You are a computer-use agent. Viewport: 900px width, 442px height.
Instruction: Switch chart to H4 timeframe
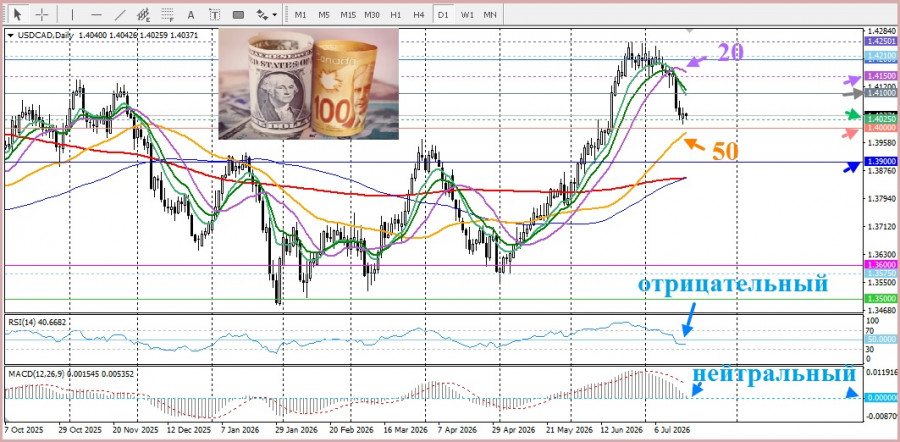(x=419, y=14)
